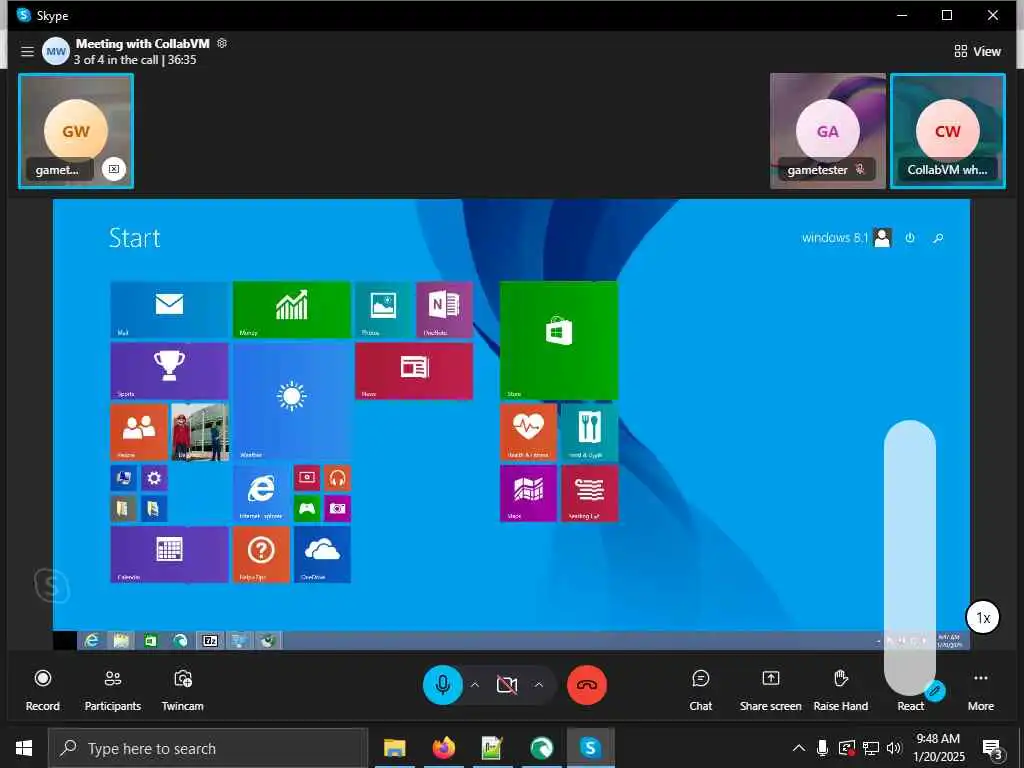The width and height of the screenshot is (1024, 768).
Task: Open the Help+Tips question mark tile
Action: tap(261, 554)
